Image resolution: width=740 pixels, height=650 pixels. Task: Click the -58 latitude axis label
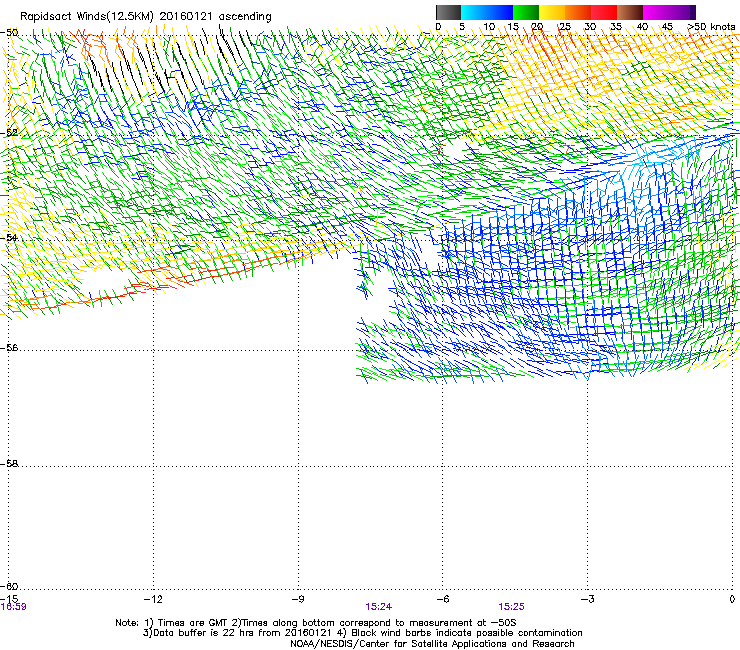tap(9, 464)
